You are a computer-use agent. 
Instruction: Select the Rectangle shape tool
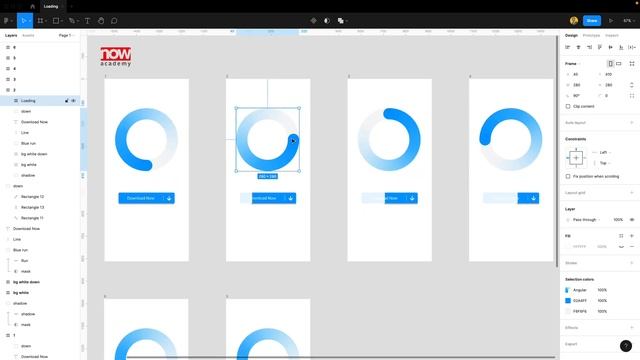click(x=56, y=20)
